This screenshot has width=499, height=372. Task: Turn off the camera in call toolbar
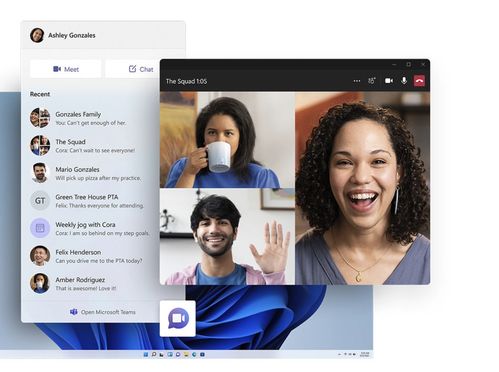pyautogui.click(x=389, y=81)
